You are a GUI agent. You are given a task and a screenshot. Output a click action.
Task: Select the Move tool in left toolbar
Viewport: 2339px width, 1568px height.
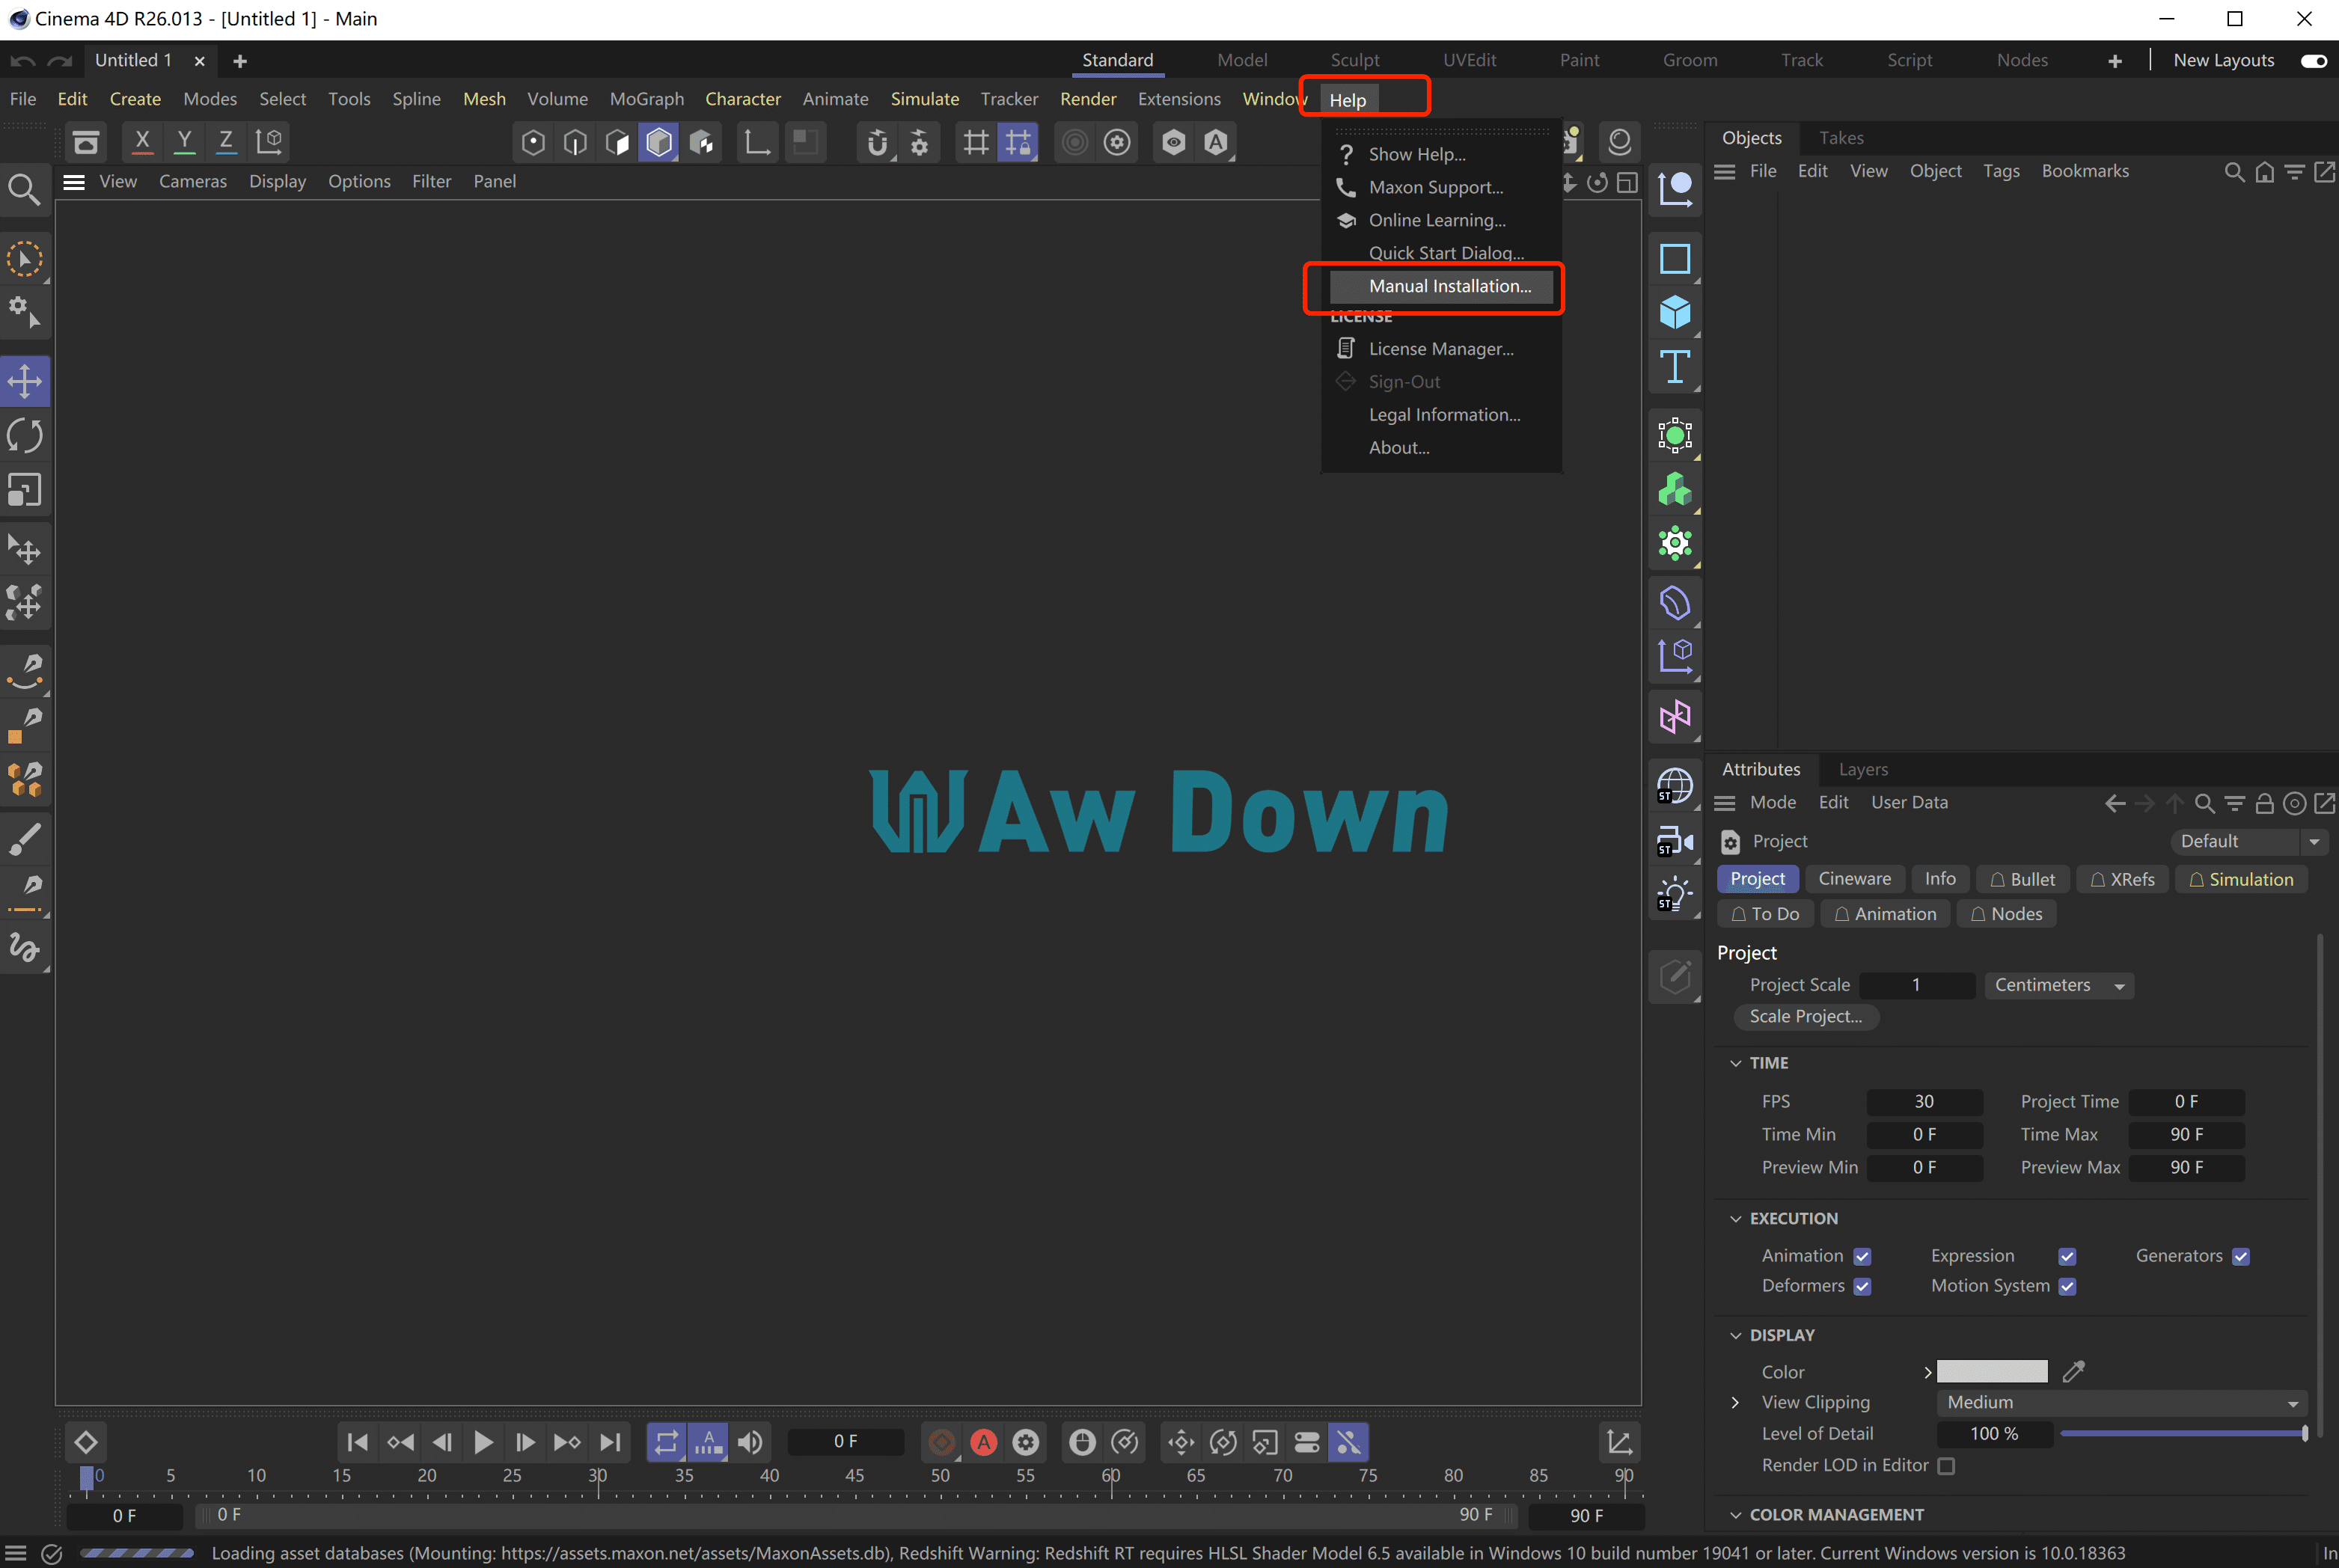(25, 381)
